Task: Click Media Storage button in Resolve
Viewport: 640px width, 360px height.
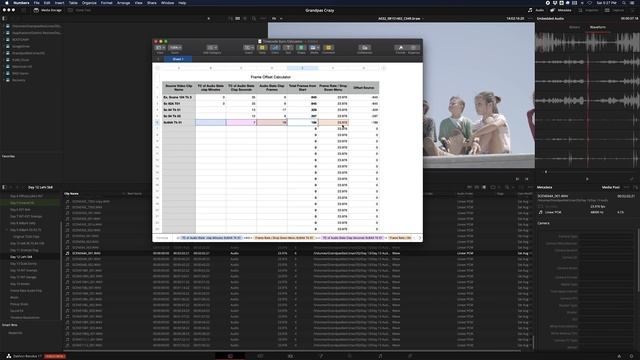Action: (x=48, y=10)
